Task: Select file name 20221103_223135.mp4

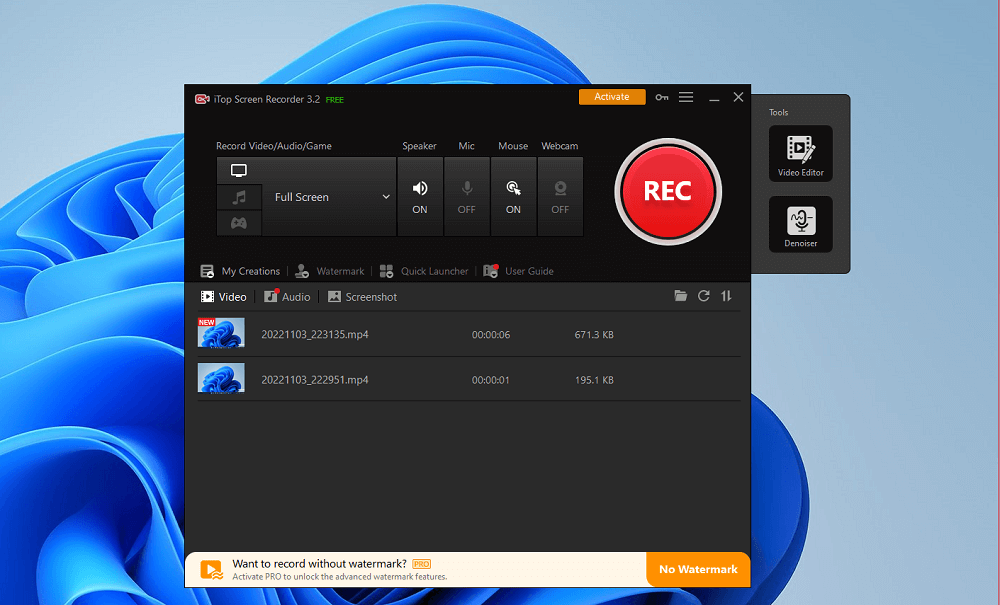Action: tap(315, 335)
